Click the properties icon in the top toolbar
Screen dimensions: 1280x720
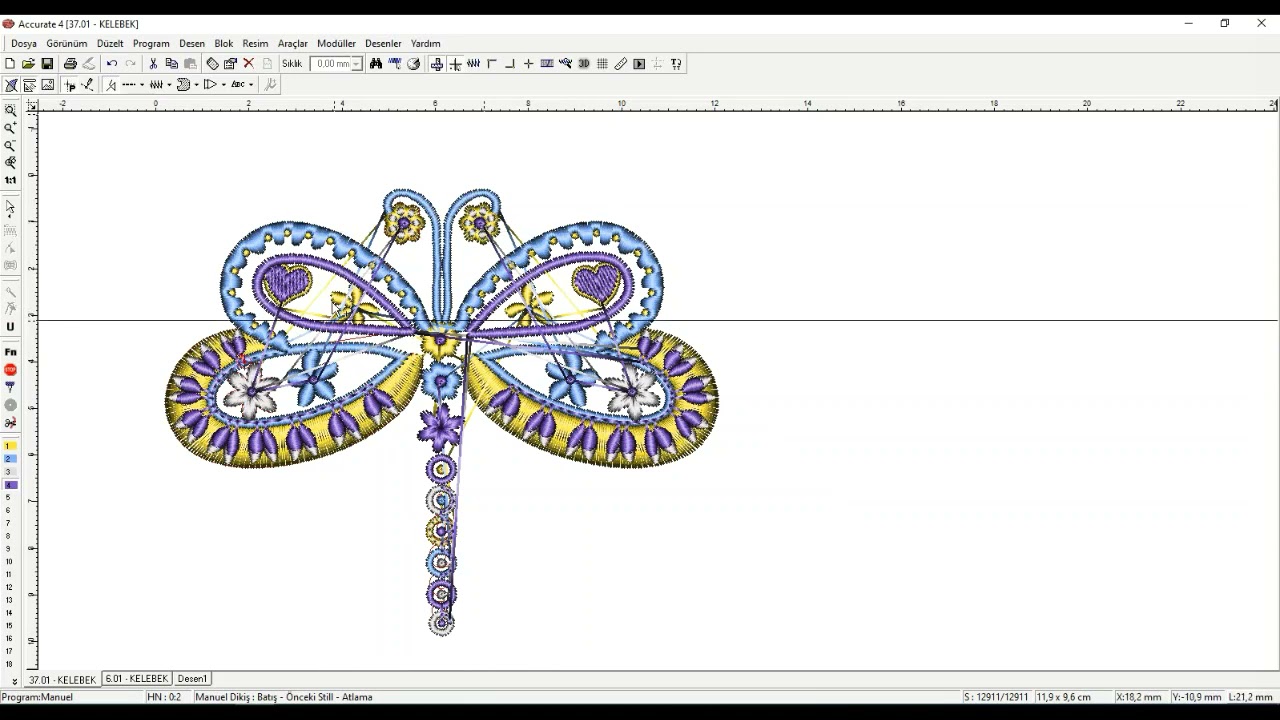click(x=231, y=64)
